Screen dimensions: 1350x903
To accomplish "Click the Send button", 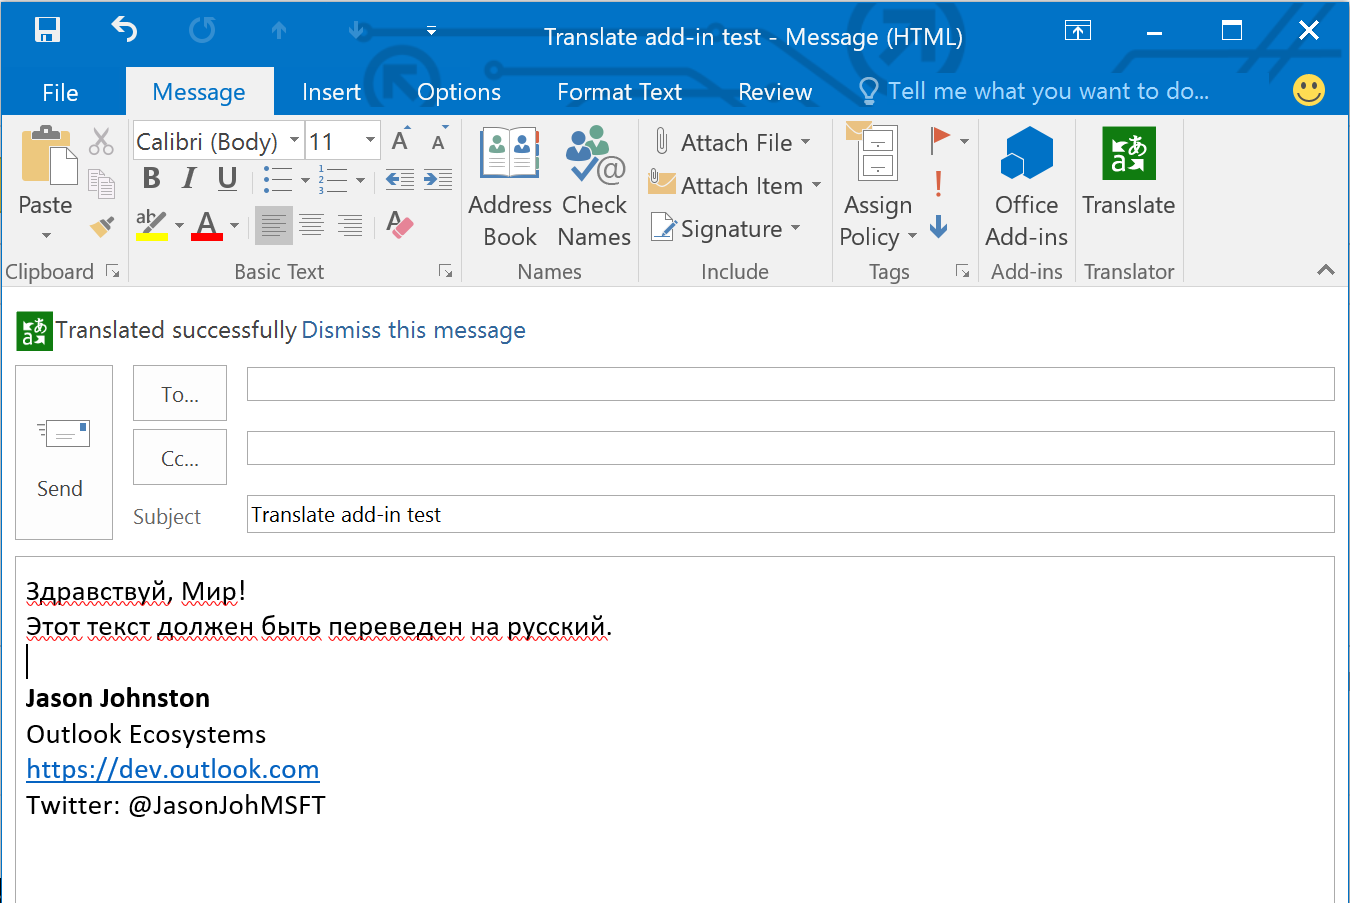I will coord(64,452).
